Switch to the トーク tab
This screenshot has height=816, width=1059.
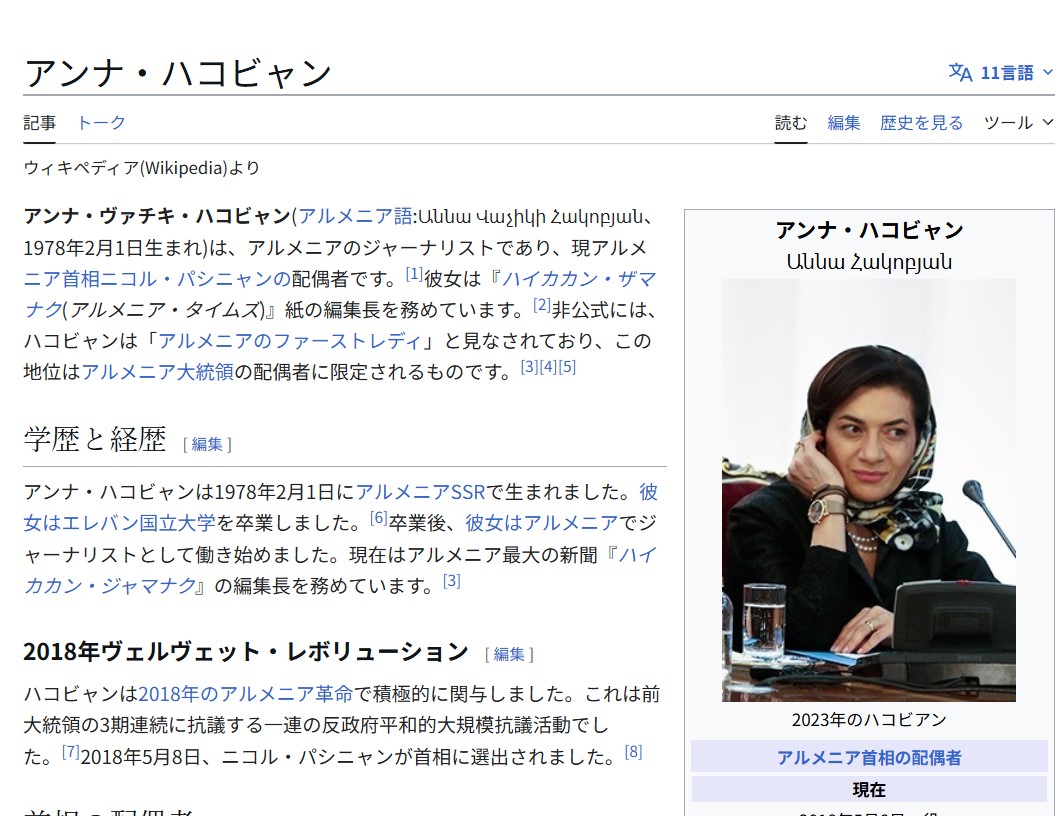pos(101,122)
